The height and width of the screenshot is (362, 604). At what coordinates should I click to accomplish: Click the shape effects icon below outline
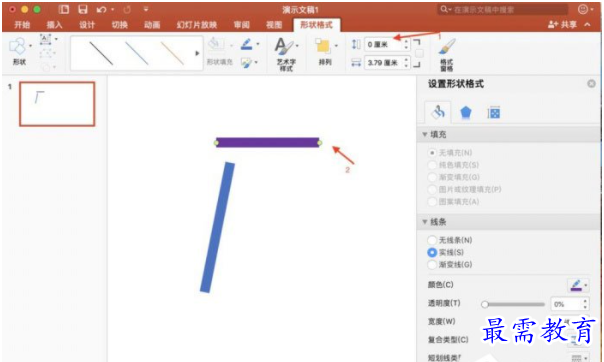coord(246,62)
